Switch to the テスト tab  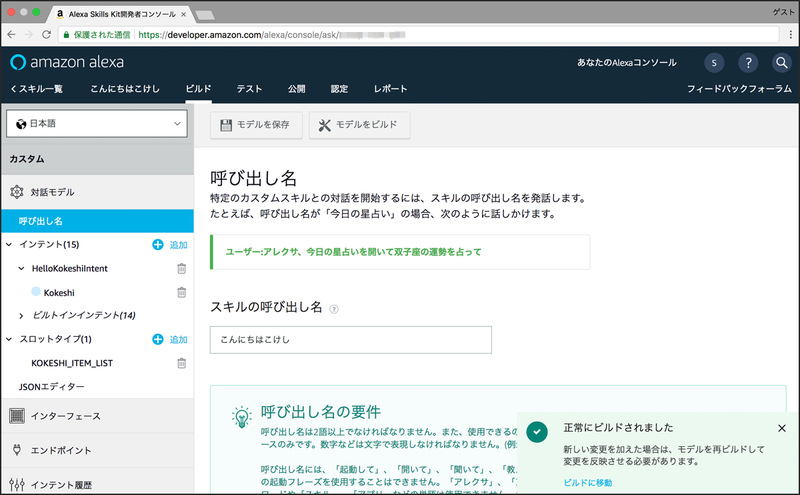(x=249, y=89)
